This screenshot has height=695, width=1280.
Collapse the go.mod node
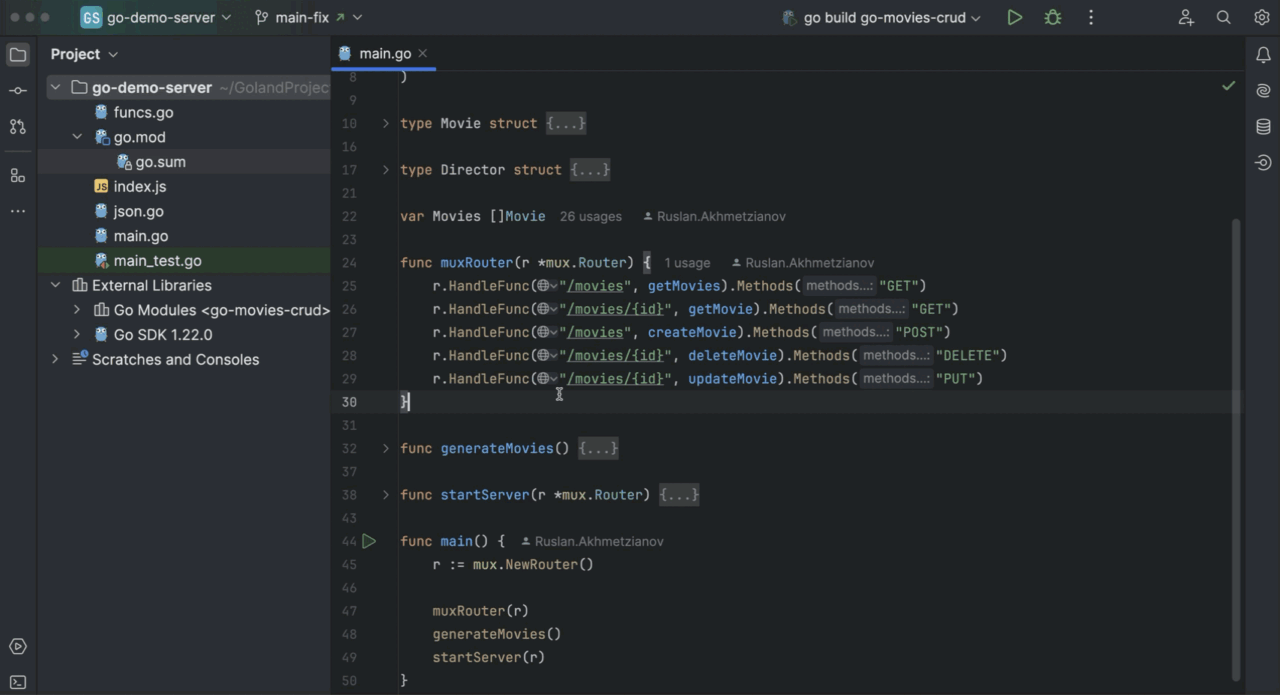point(77,137)
